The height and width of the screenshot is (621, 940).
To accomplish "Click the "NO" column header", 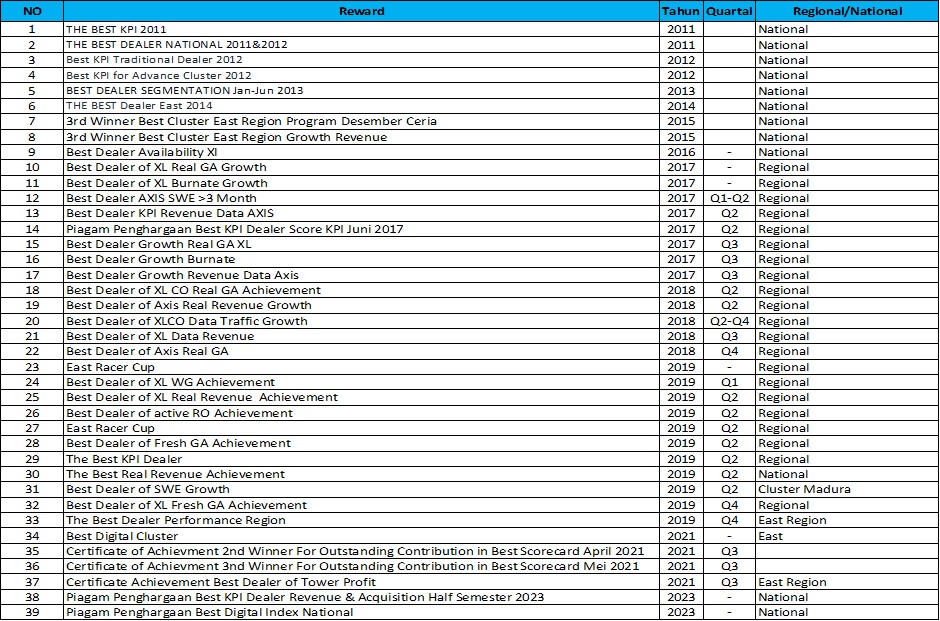I will tap(32, 11).
